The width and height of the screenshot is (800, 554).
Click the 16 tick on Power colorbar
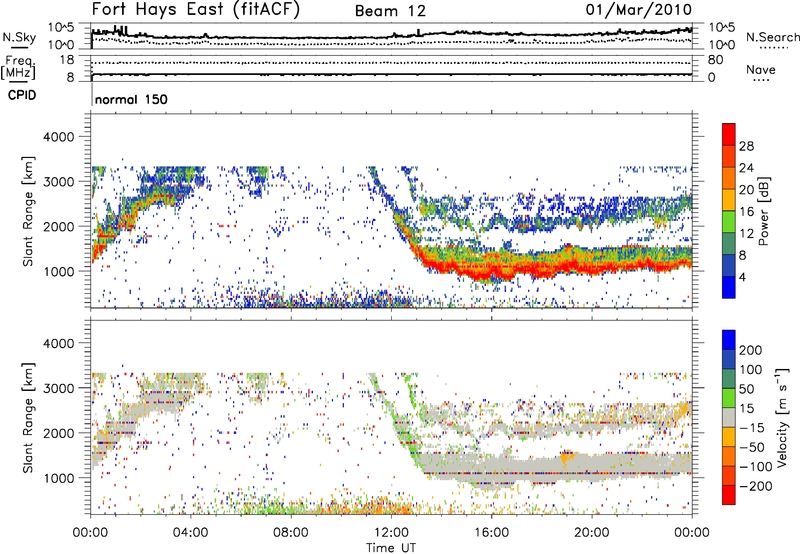point(746,212)
